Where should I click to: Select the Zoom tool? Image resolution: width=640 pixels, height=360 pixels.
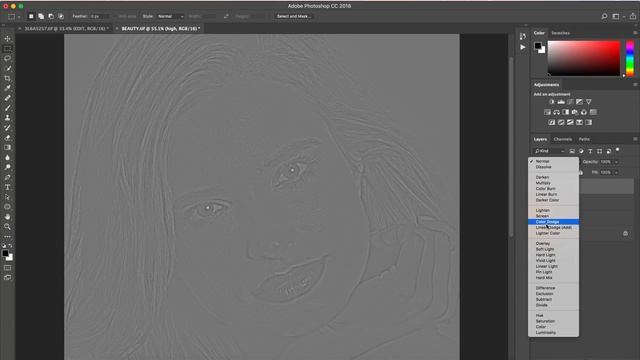(x=8, y=227)
